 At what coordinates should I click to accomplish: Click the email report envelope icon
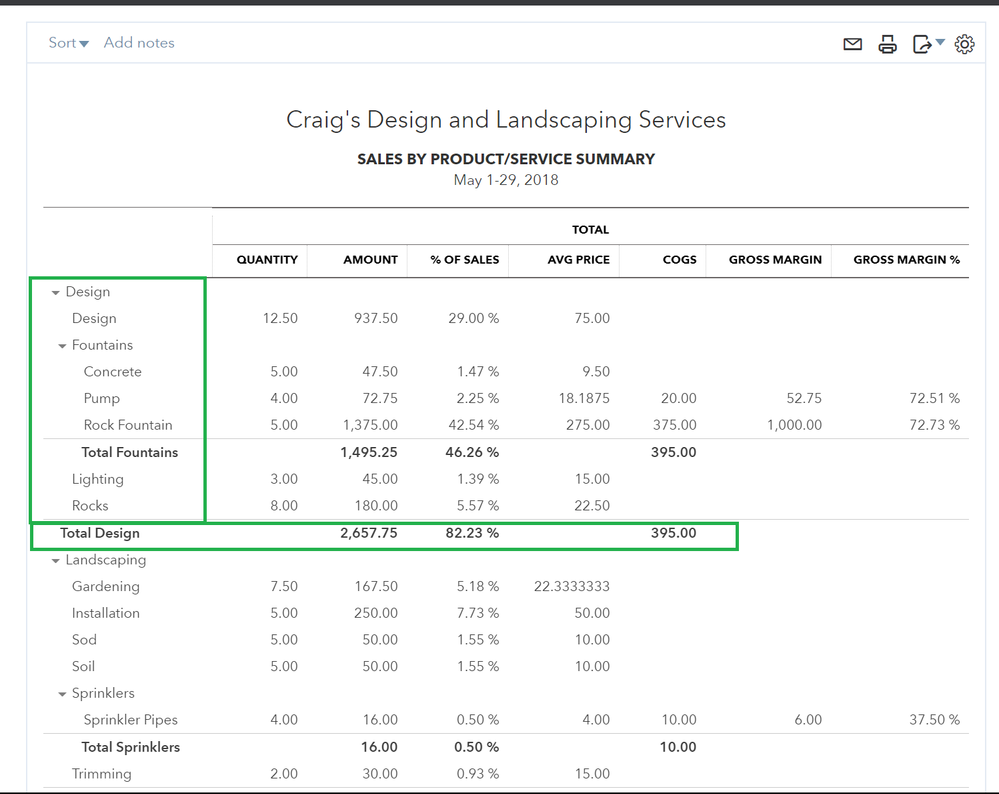[852, 44]
